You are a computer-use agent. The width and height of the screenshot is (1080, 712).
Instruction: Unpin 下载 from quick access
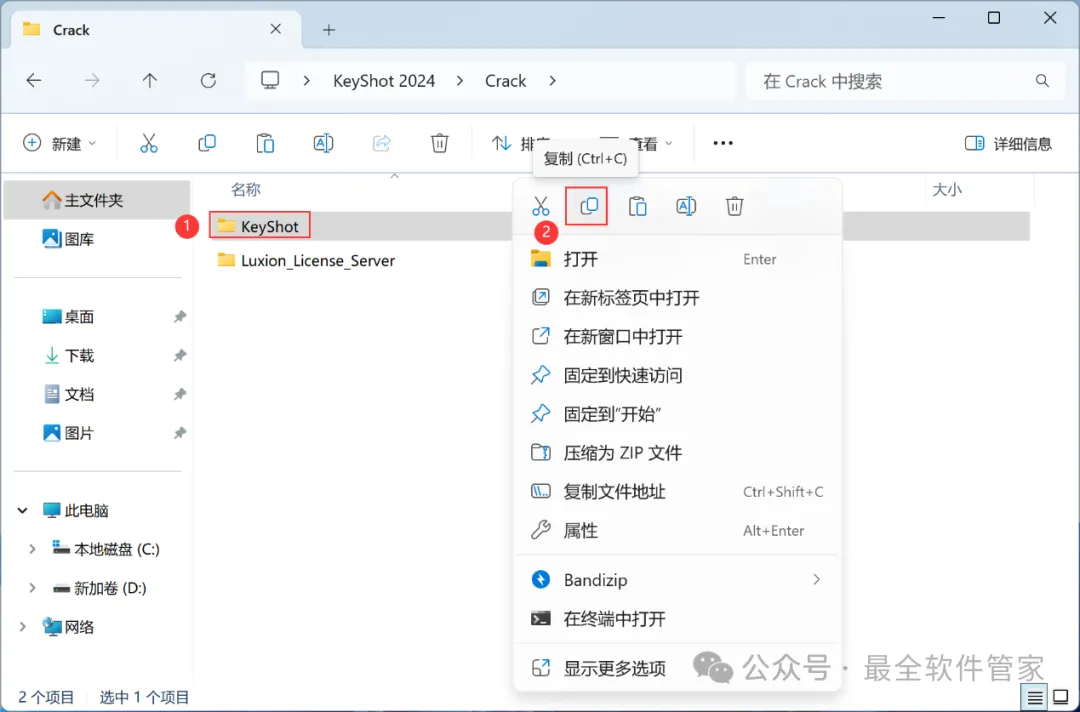179,355
